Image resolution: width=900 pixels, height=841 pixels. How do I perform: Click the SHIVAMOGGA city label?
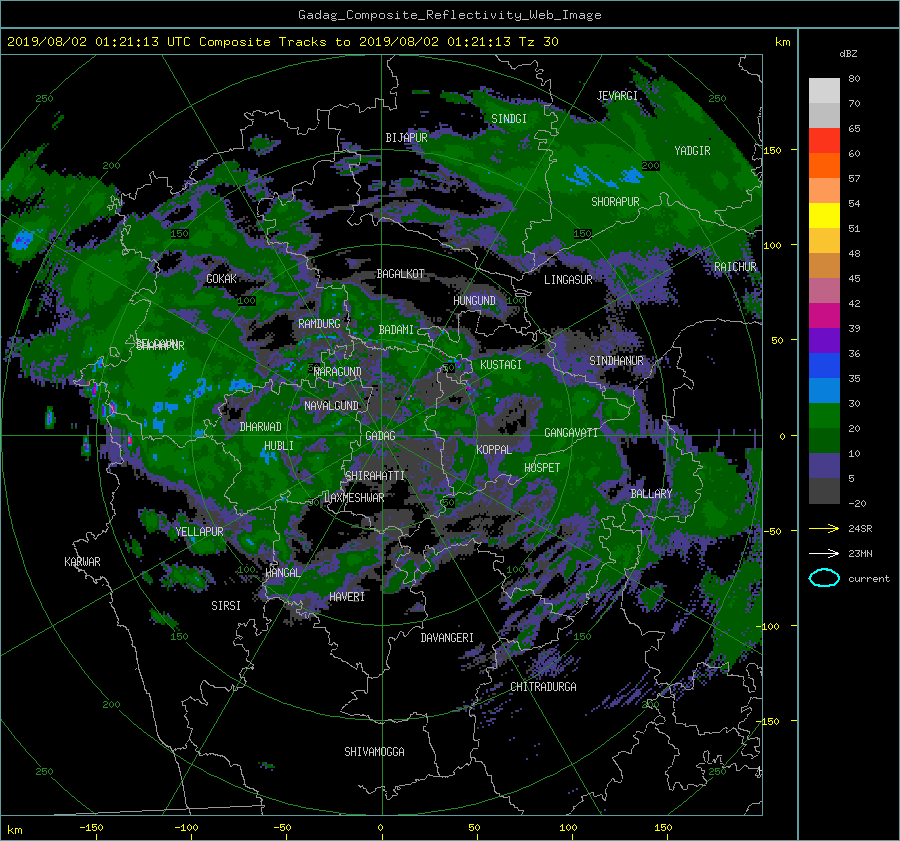(x=374, y=751)
